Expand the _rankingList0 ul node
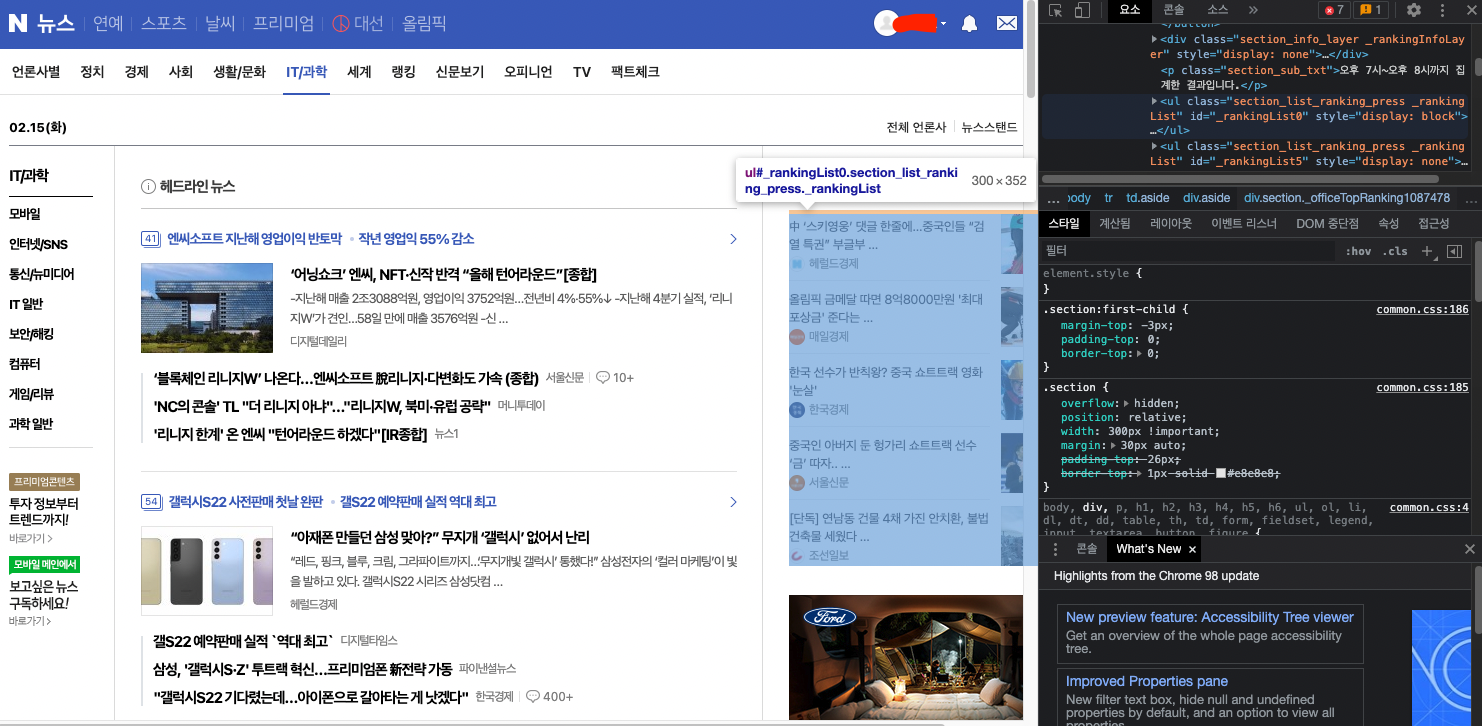Viewport: 1482px width, 726px height. (1155, 102)
